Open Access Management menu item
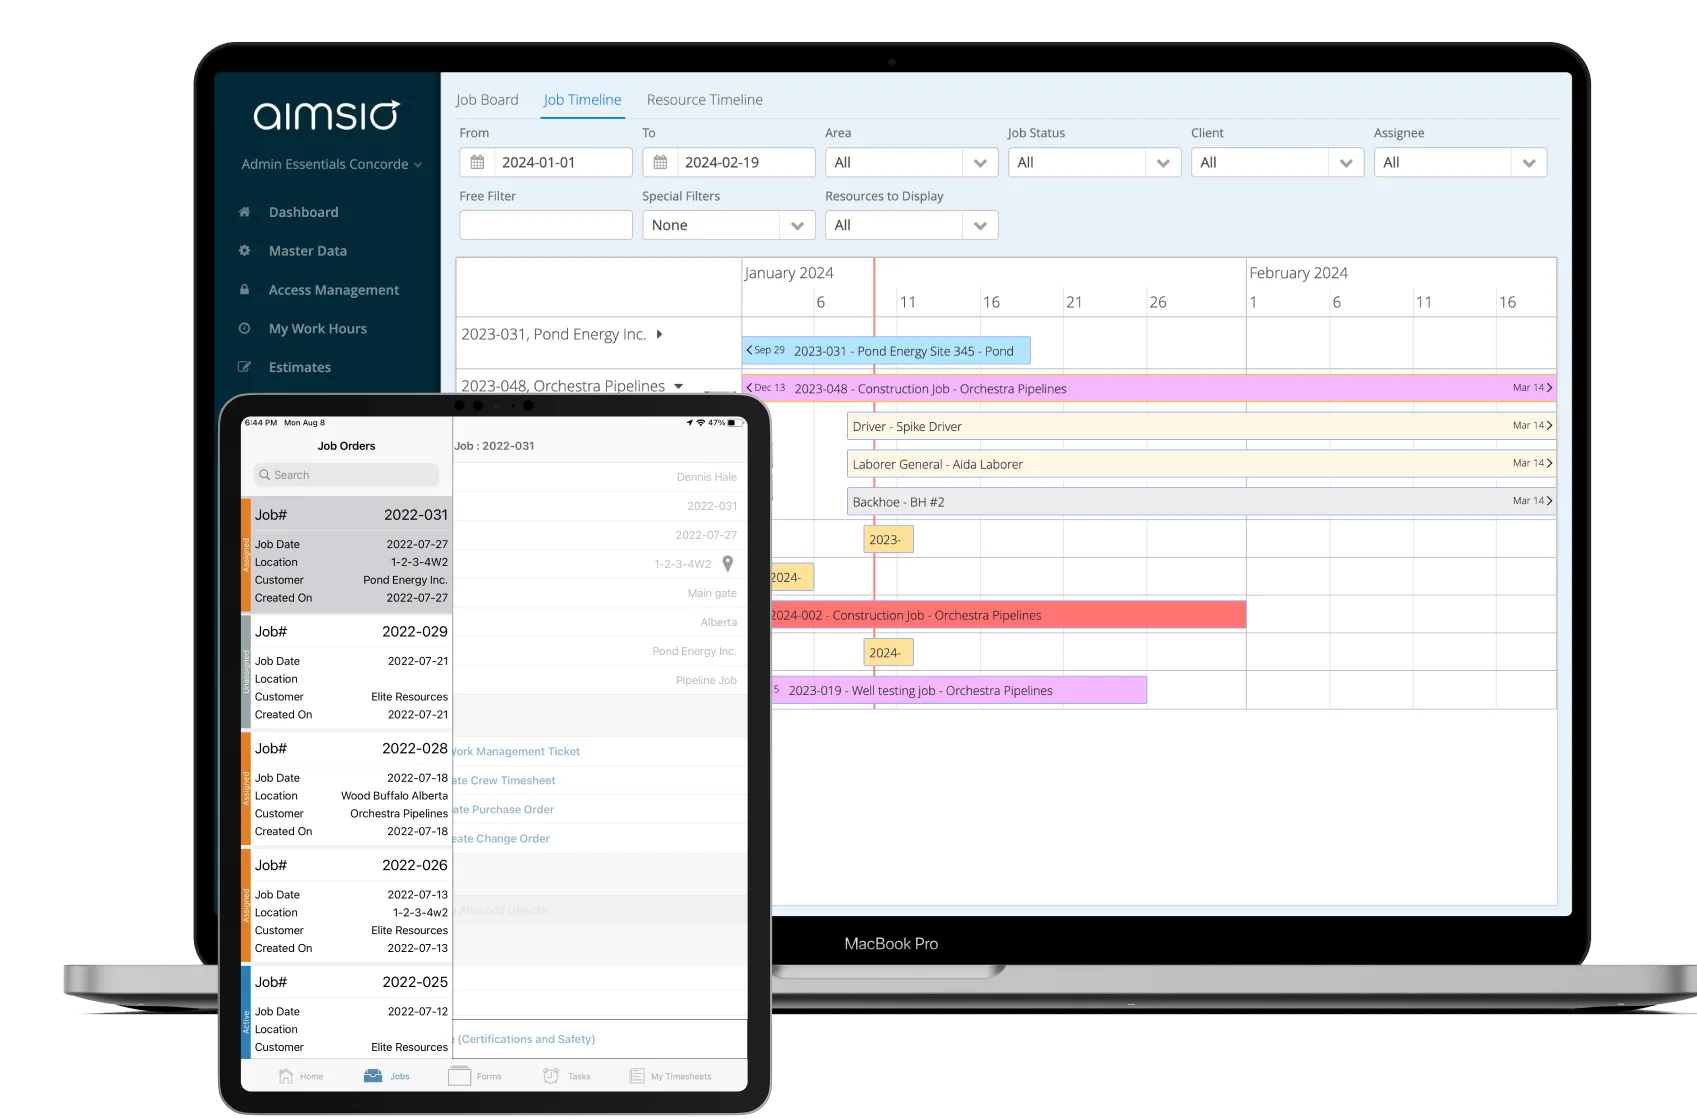The width and height of the screenshot is (1697, 1118). click(333, 290)
